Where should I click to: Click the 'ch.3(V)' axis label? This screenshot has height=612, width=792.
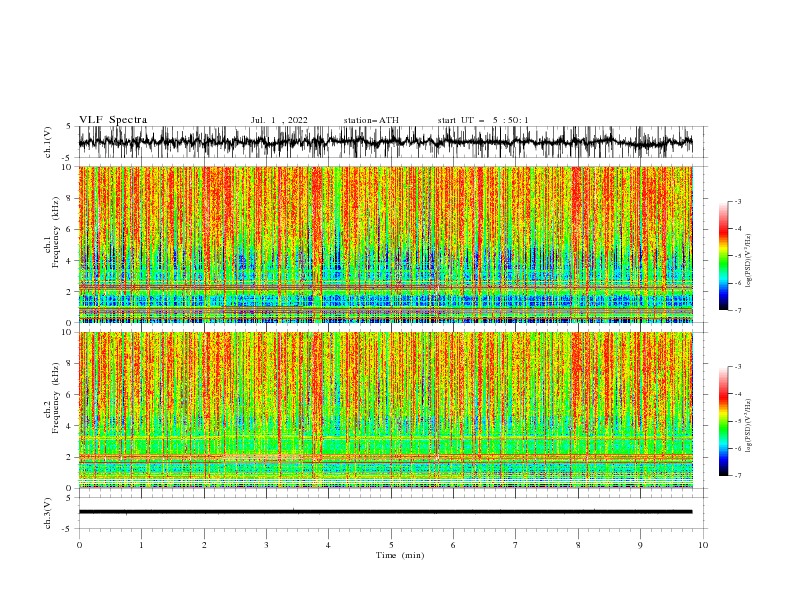tap(48, 513)
